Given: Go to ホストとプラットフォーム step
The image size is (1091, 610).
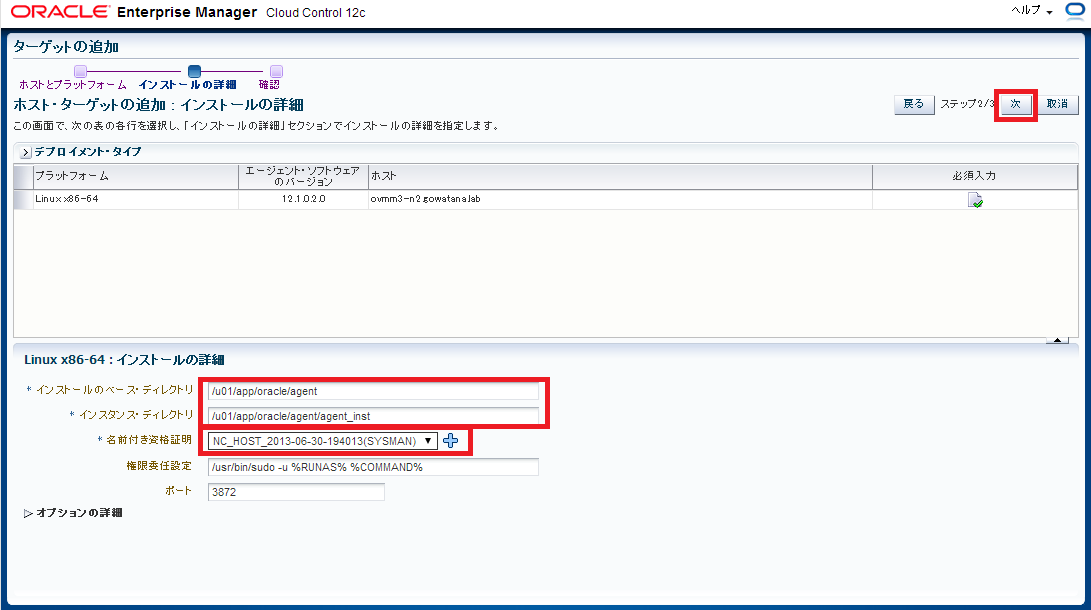Looking at the screenshot, I should tap(72, 84).
